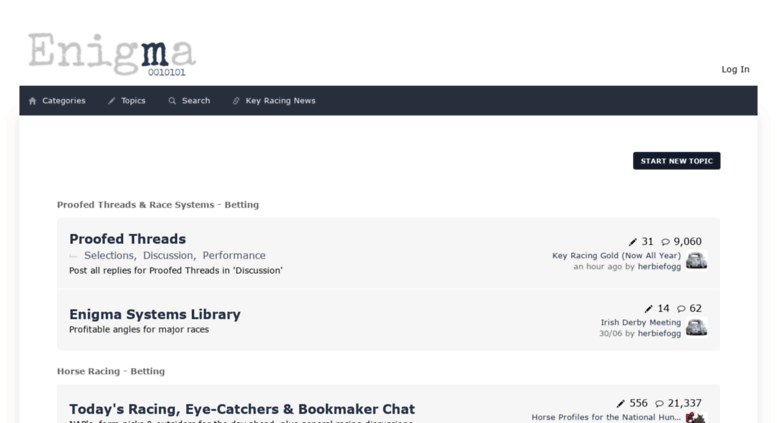This screenshot has width=777, height=423.
Task: Click the 'Proofed Threads & Race Systems - Betting' heading
Action: pos(158,205)
